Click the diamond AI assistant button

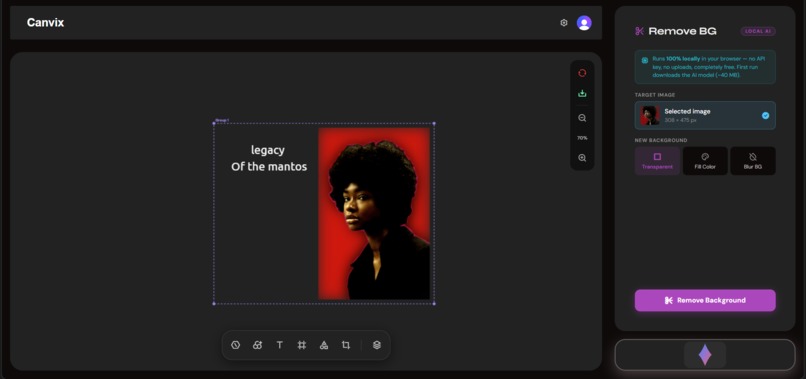click(705, 355)
